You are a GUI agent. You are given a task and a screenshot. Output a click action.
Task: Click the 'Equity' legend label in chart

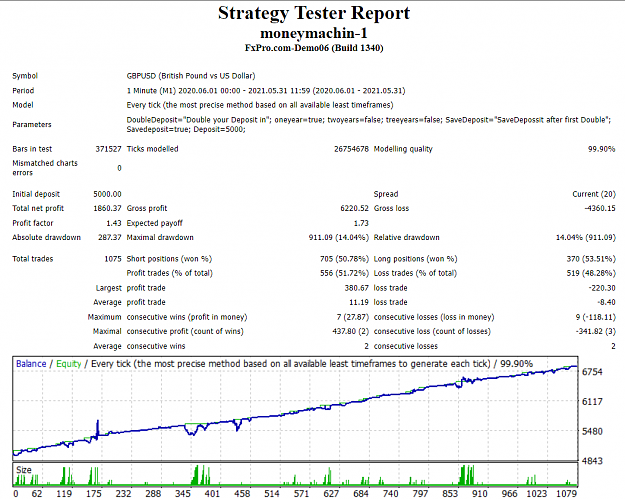69,364
